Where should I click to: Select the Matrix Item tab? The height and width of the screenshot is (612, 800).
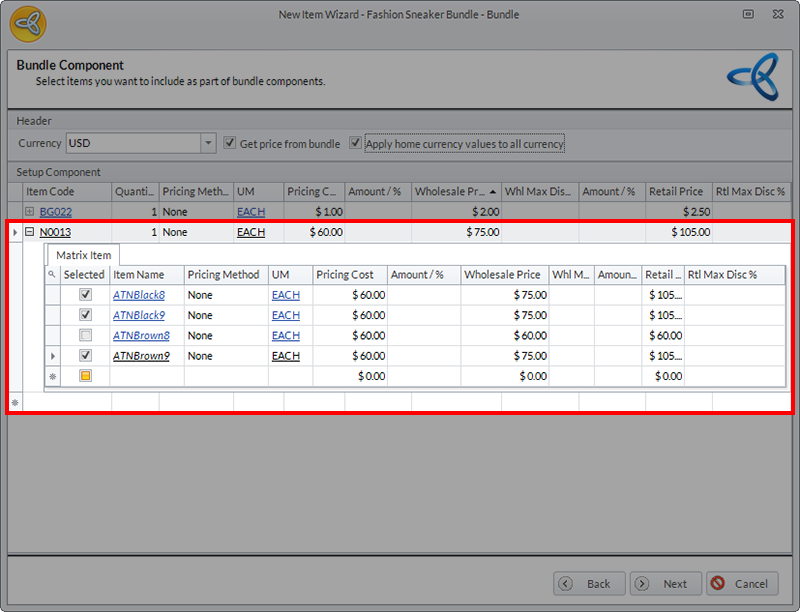83,255
